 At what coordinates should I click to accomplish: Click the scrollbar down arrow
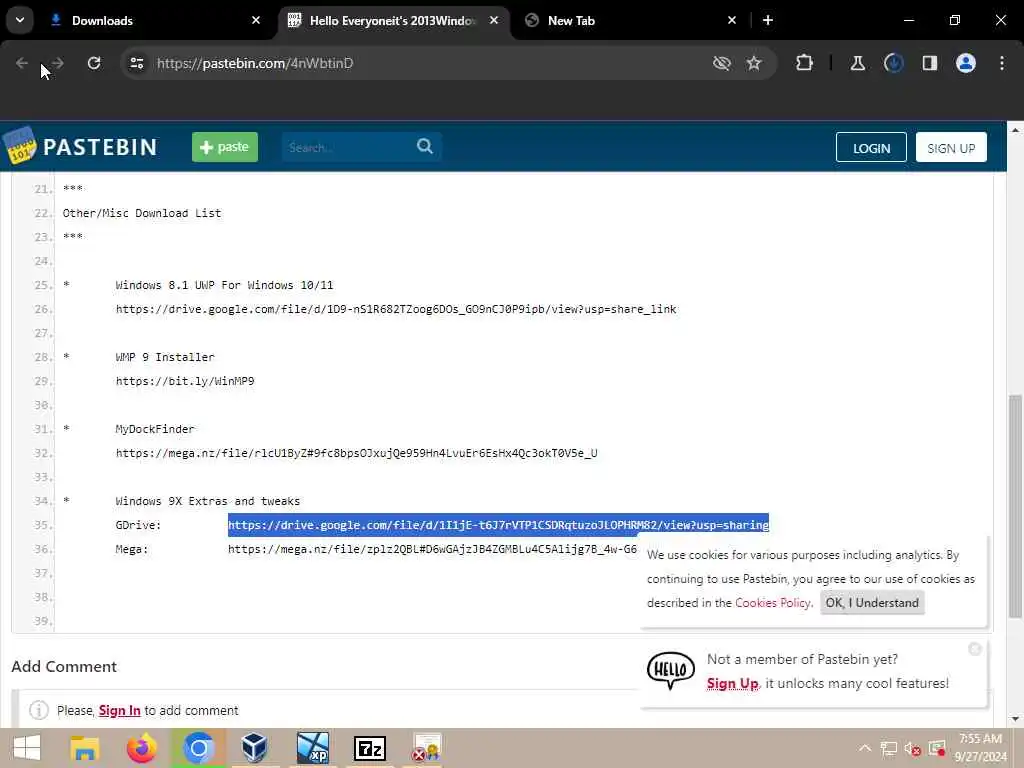1015,719
